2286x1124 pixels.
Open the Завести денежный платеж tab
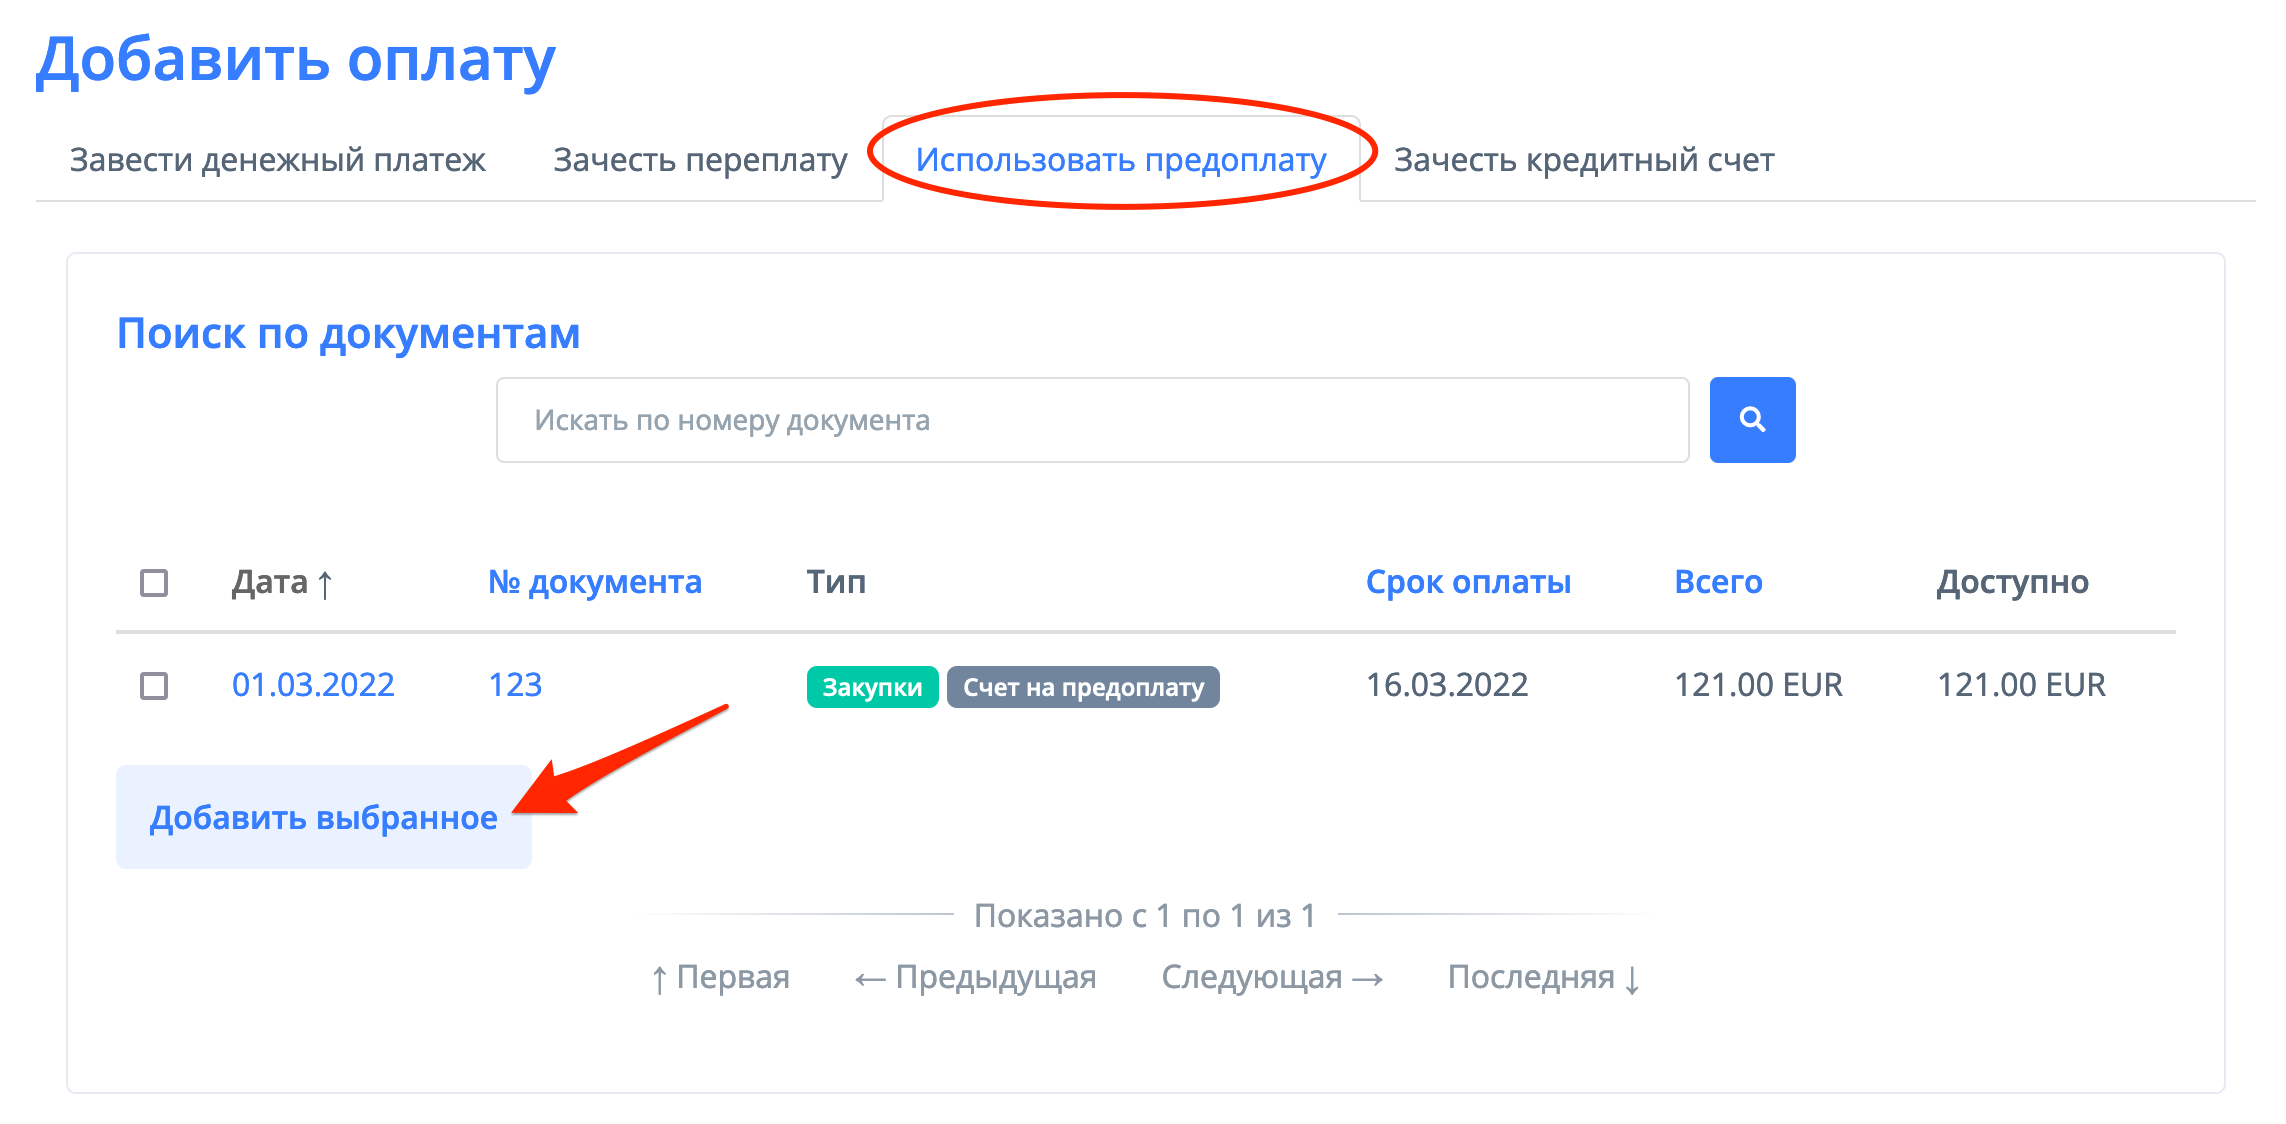point(277,160)
